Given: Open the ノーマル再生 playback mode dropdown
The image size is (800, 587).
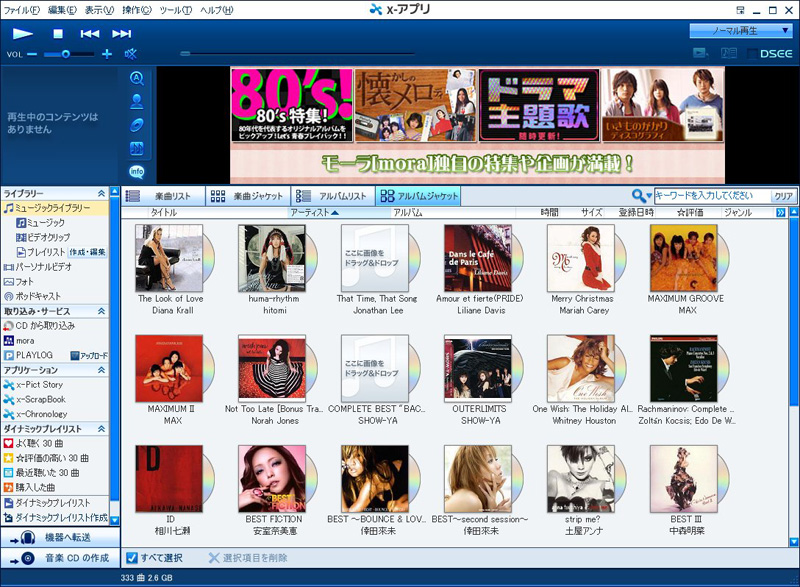Looking at the screenshot, I should click(740, 31).
